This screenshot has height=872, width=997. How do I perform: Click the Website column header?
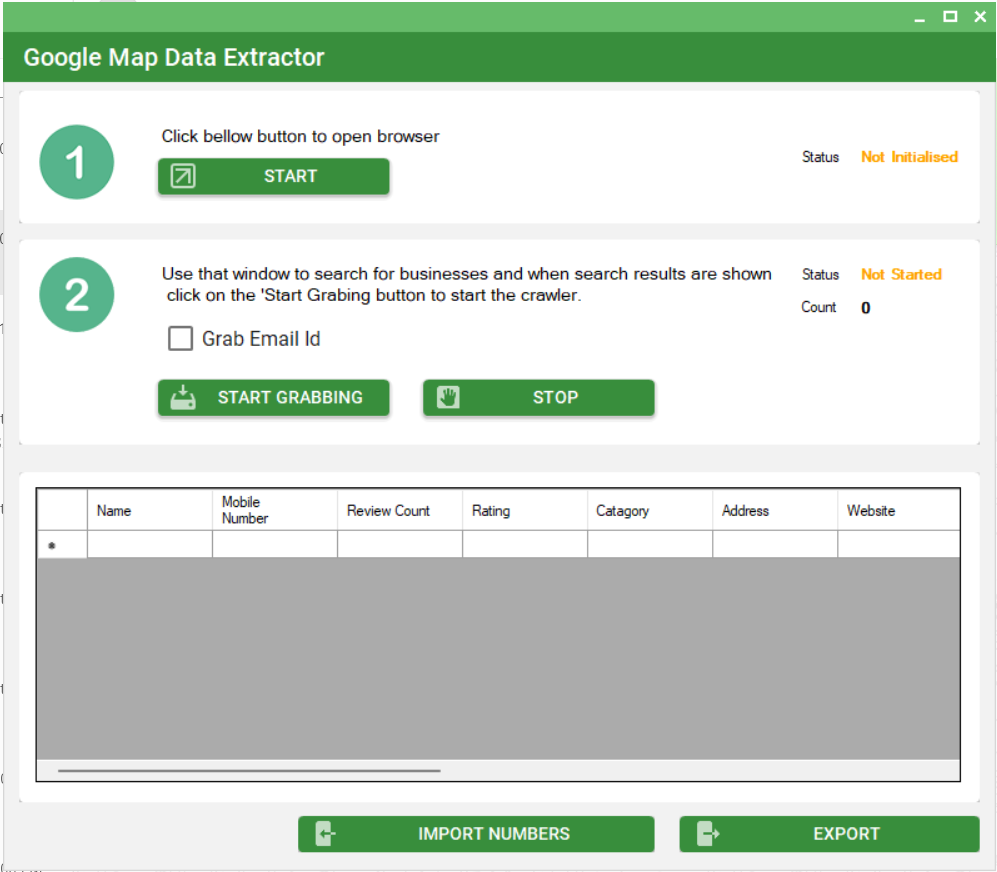899,510
